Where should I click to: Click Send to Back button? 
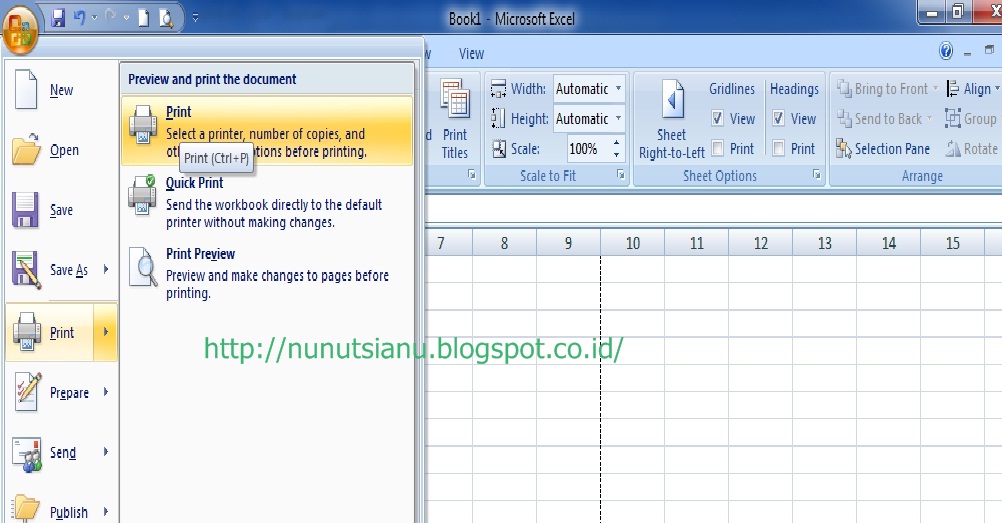(x=880, y=119)
